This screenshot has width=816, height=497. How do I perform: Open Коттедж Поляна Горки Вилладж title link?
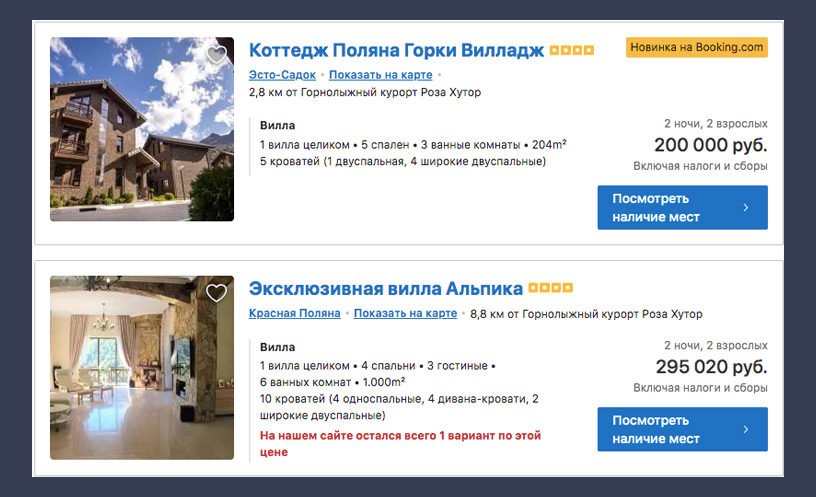click(x=396, y=50)
